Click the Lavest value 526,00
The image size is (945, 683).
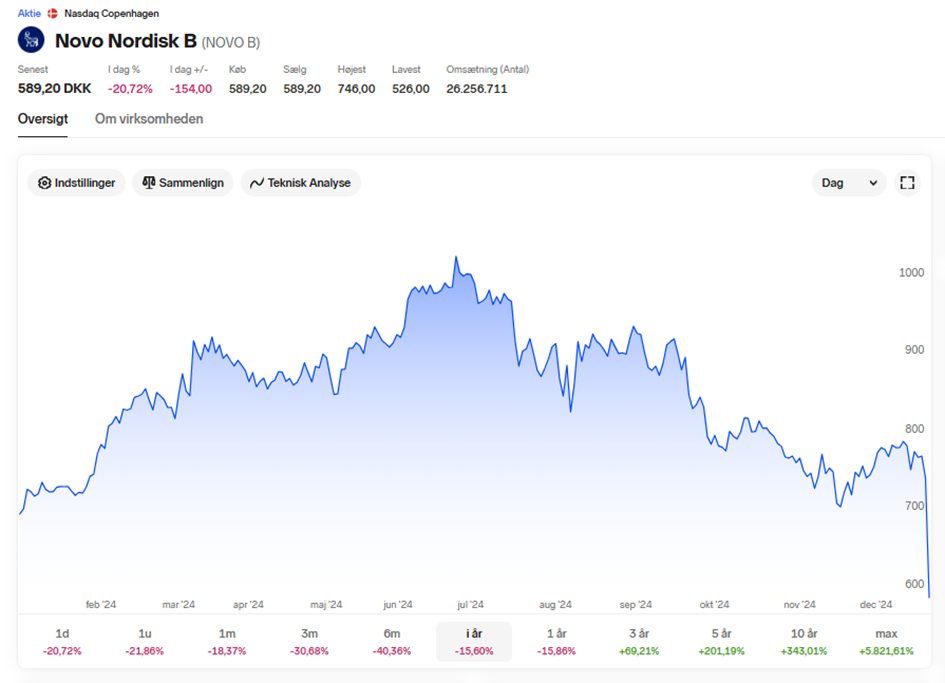tap(410, 89)
